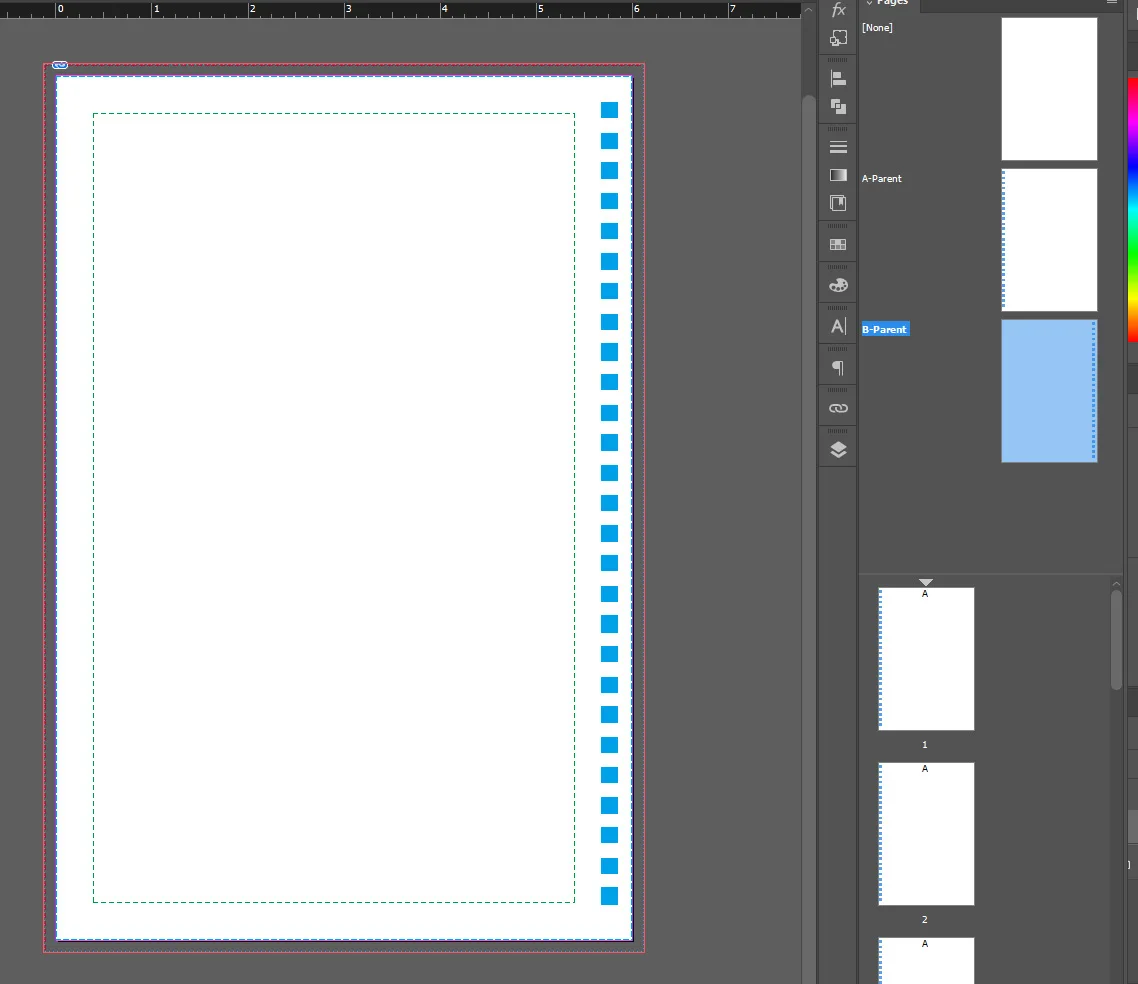Screen dimensions: 1138x984
Task: Select page 1 thumbnail
Action: point(926,659)
